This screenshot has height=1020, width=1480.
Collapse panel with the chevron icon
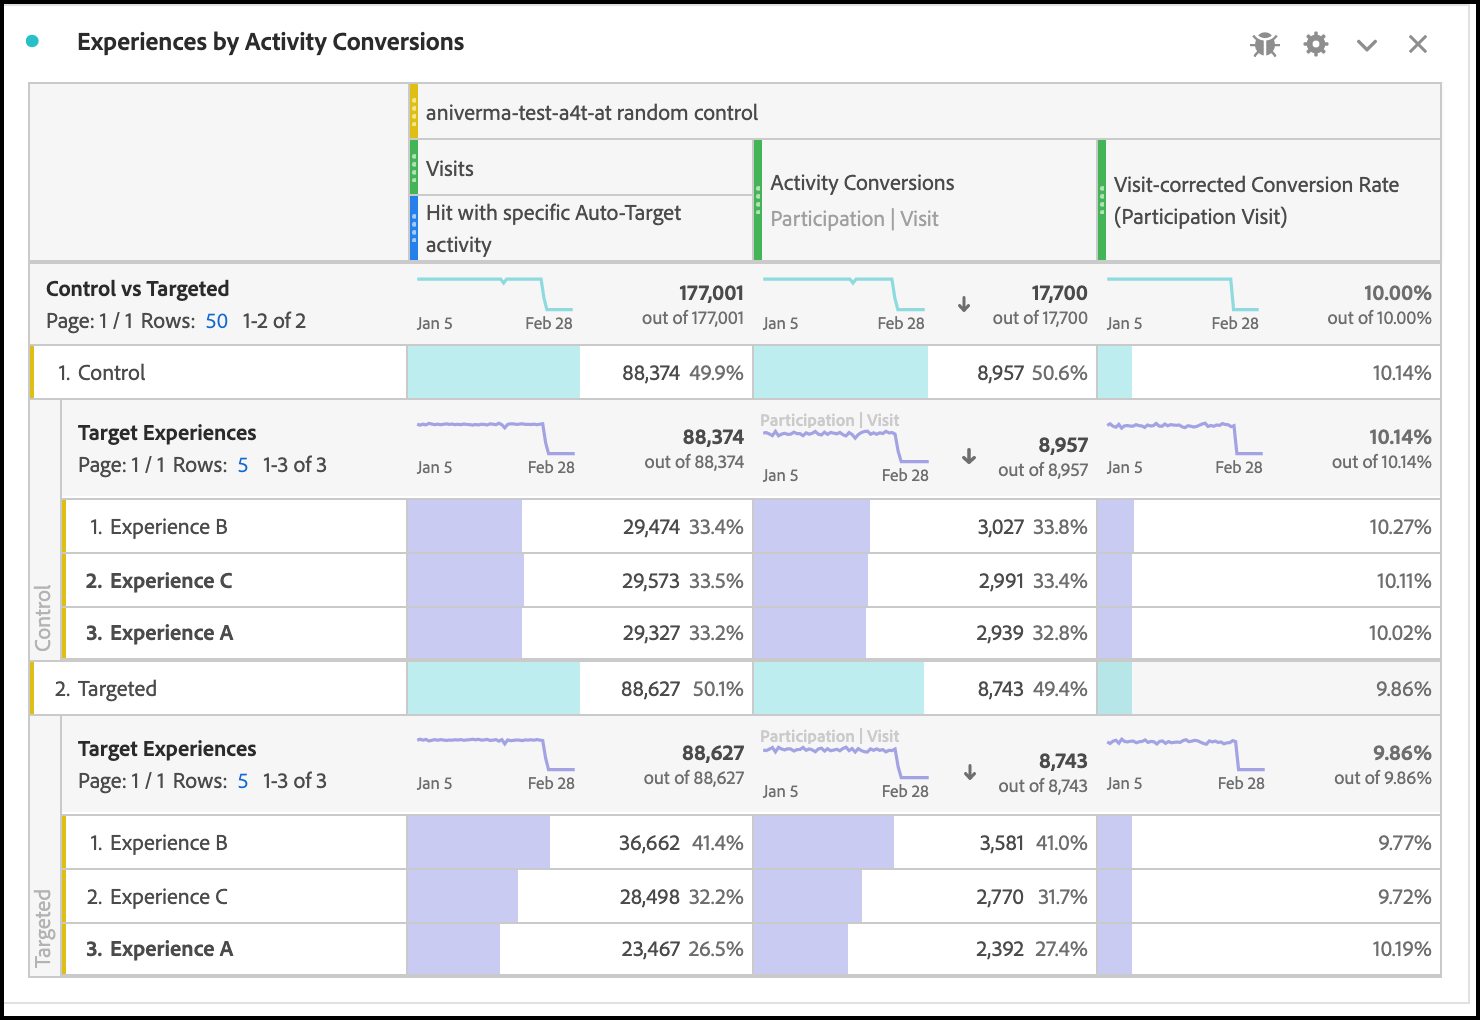click(1367, 45)
